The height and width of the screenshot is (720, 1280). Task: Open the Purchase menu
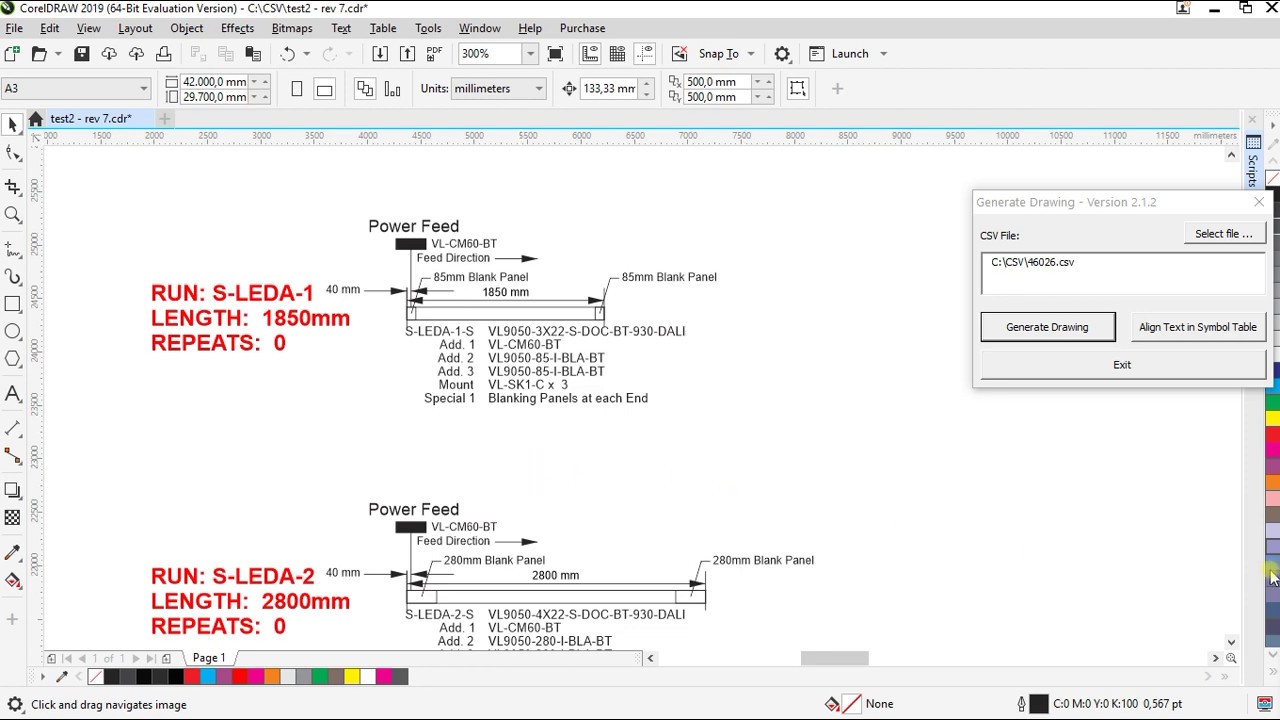[x=582, y=28]
